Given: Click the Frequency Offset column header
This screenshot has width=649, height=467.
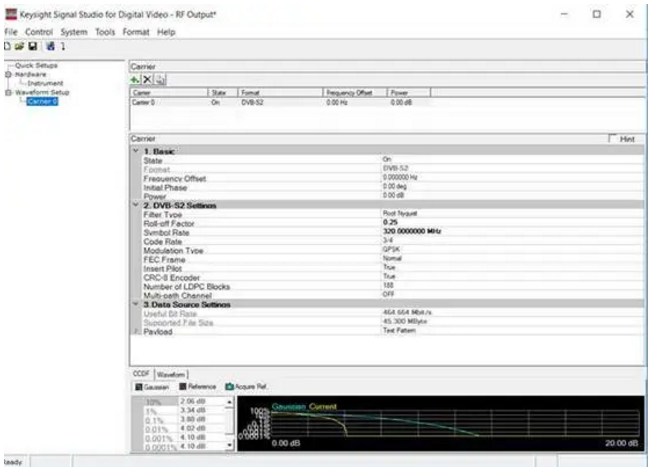Looking at the screenshot, I should pyautogui.click(x=355, y=92).
